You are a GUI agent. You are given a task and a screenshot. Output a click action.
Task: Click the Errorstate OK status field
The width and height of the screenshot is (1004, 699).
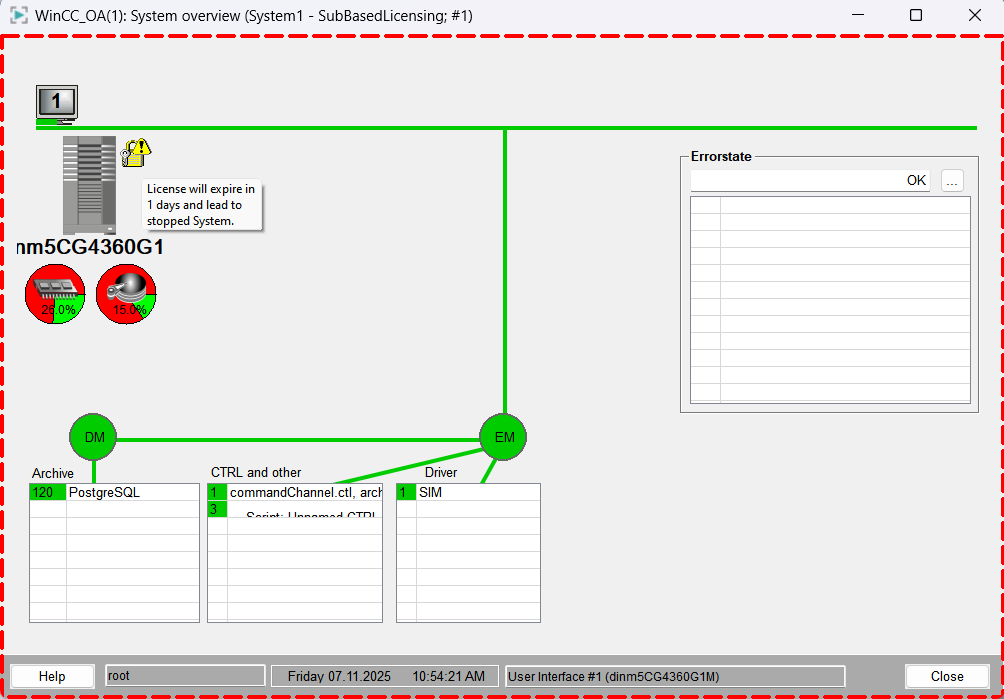coord(812,181)
